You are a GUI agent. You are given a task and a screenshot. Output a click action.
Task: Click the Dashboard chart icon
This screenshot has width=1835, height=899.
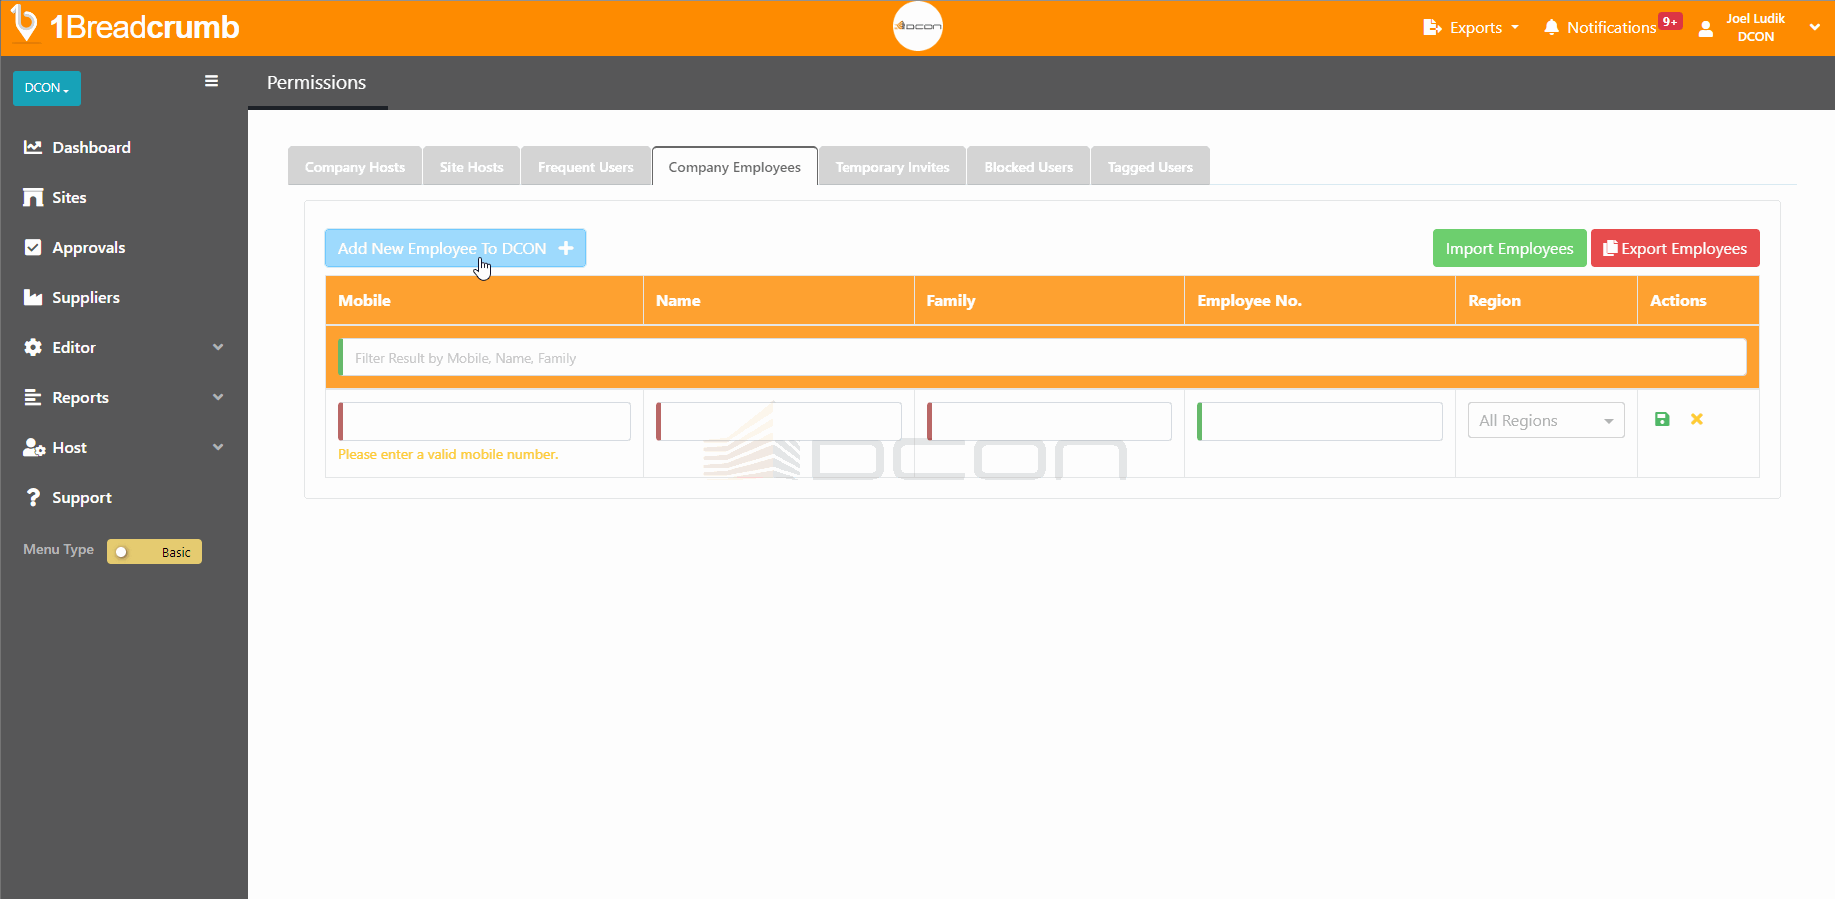(33, 147)
